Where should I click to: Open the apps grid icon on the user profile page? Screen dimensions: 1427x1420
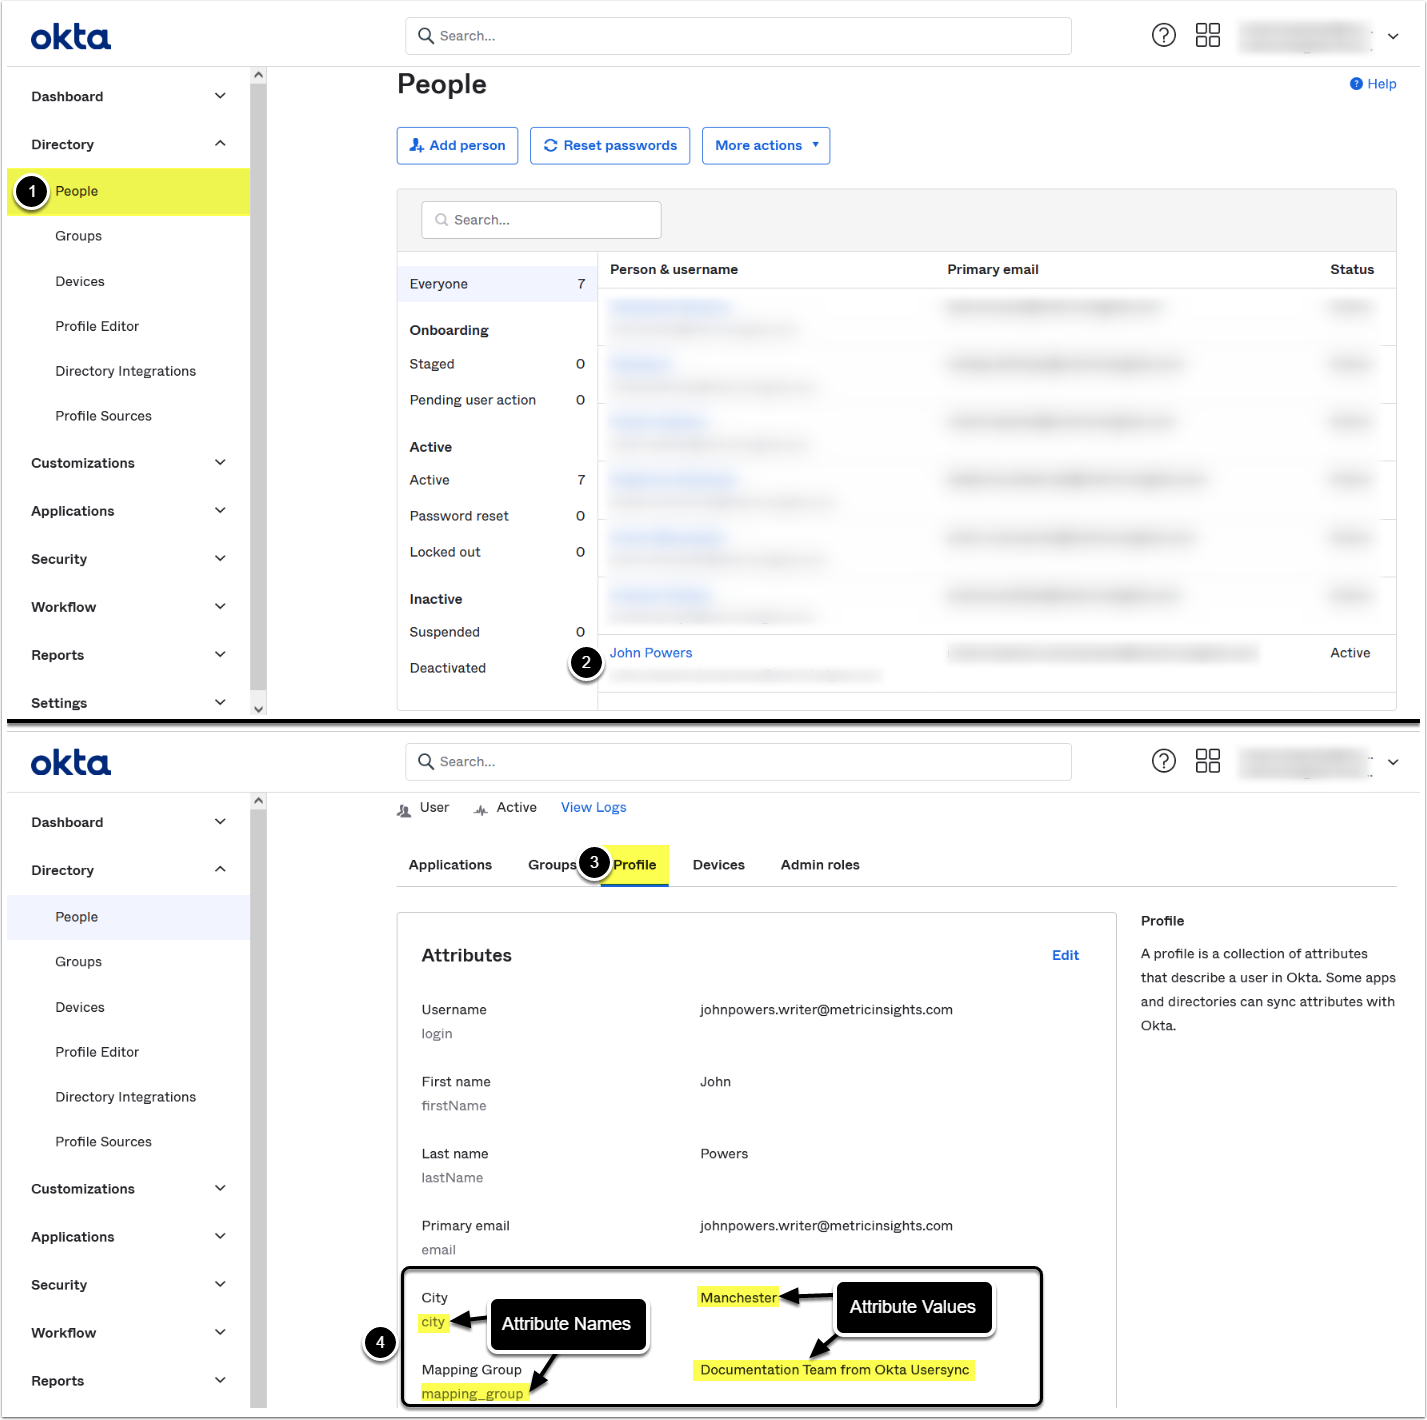1208,762
